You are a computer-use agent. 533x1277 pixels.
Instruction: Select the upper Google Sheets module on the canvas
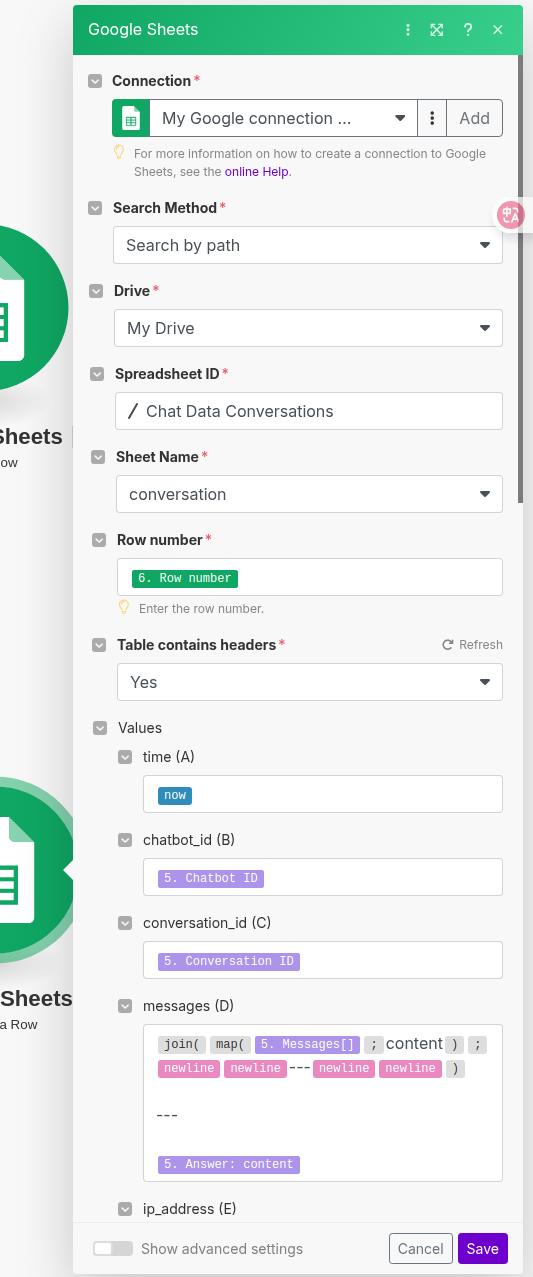20,310
